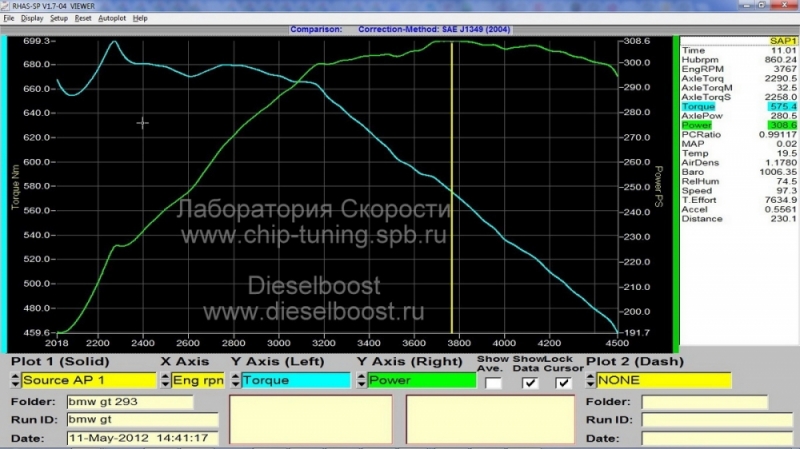Open the Display menu
This screenshot has width=800, height=449.
pos(32,18)
